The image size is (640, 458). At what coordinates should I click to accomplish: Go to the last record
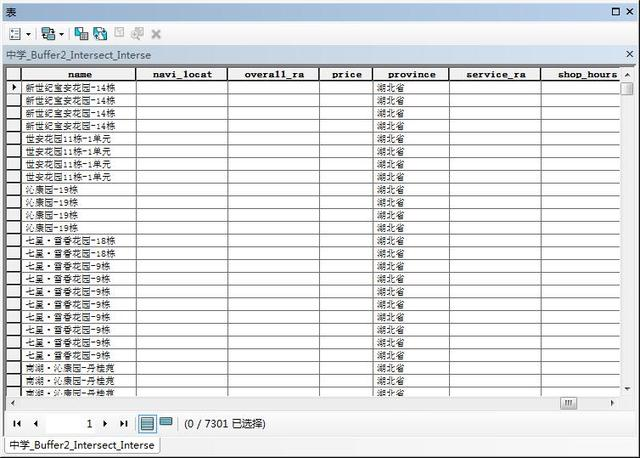[x=124, y=424]
